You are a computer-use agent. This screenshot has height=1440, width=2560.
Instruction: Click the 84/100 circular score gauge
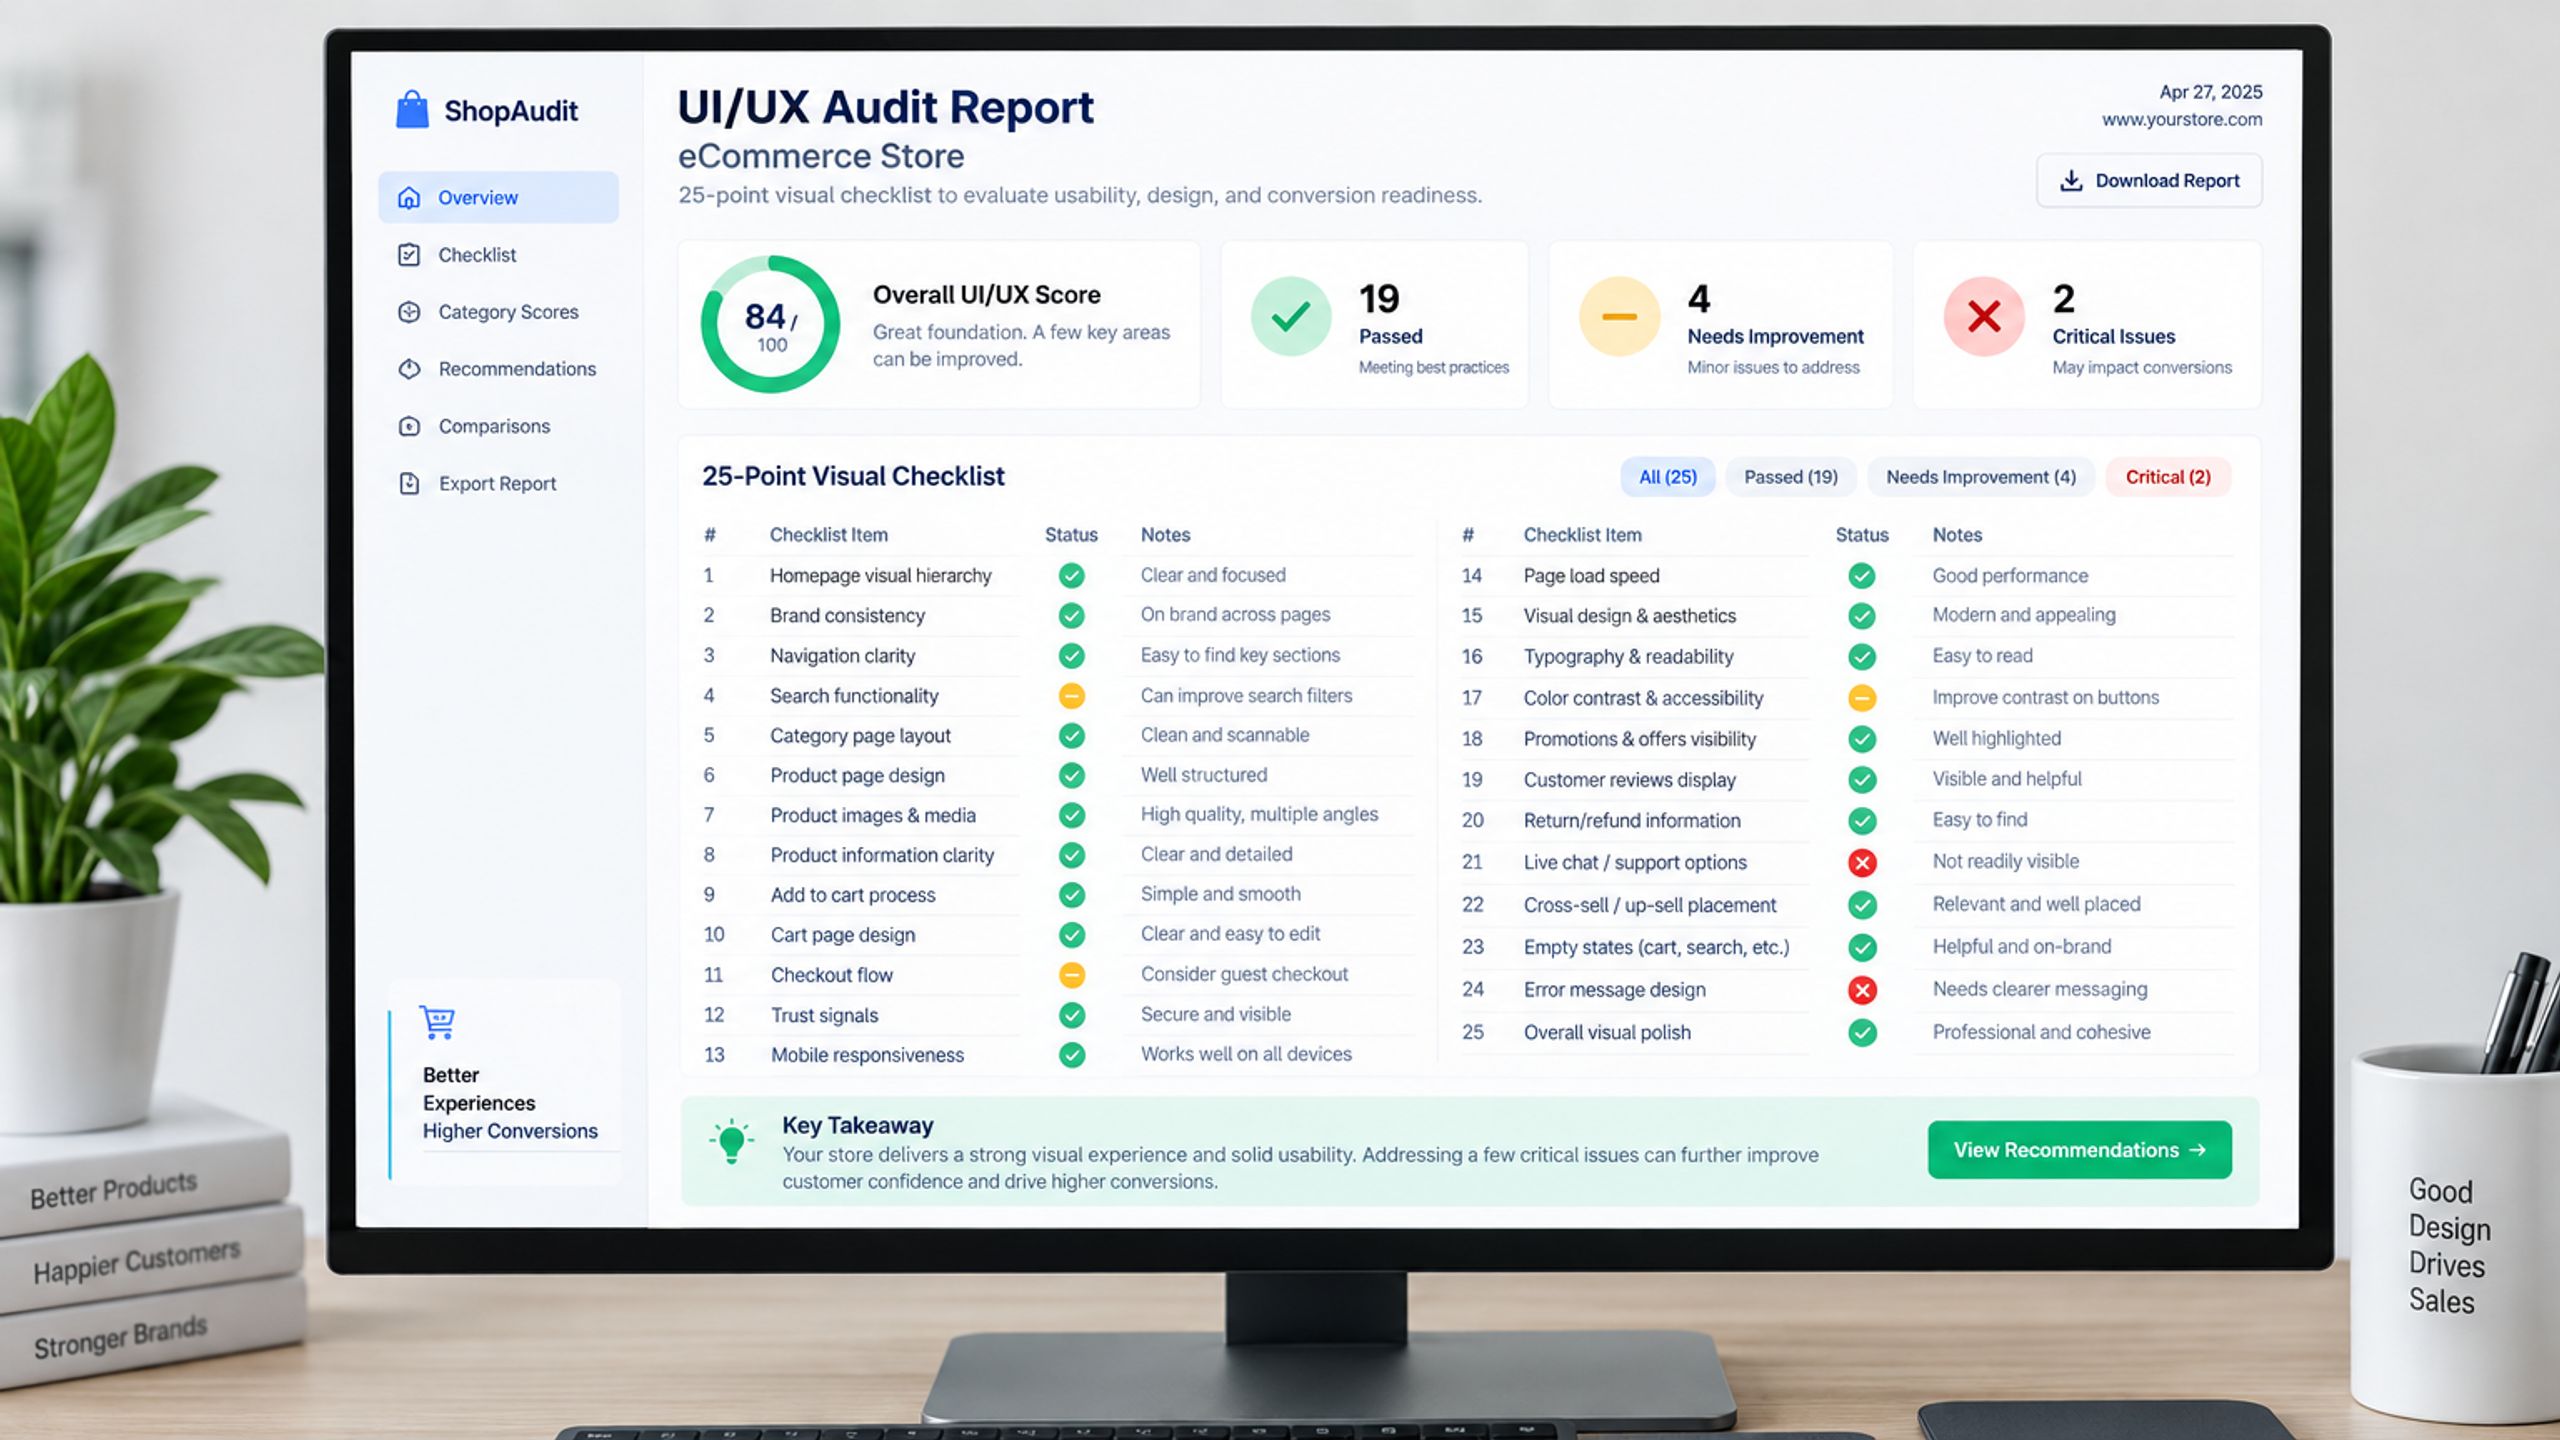point(770,324)
